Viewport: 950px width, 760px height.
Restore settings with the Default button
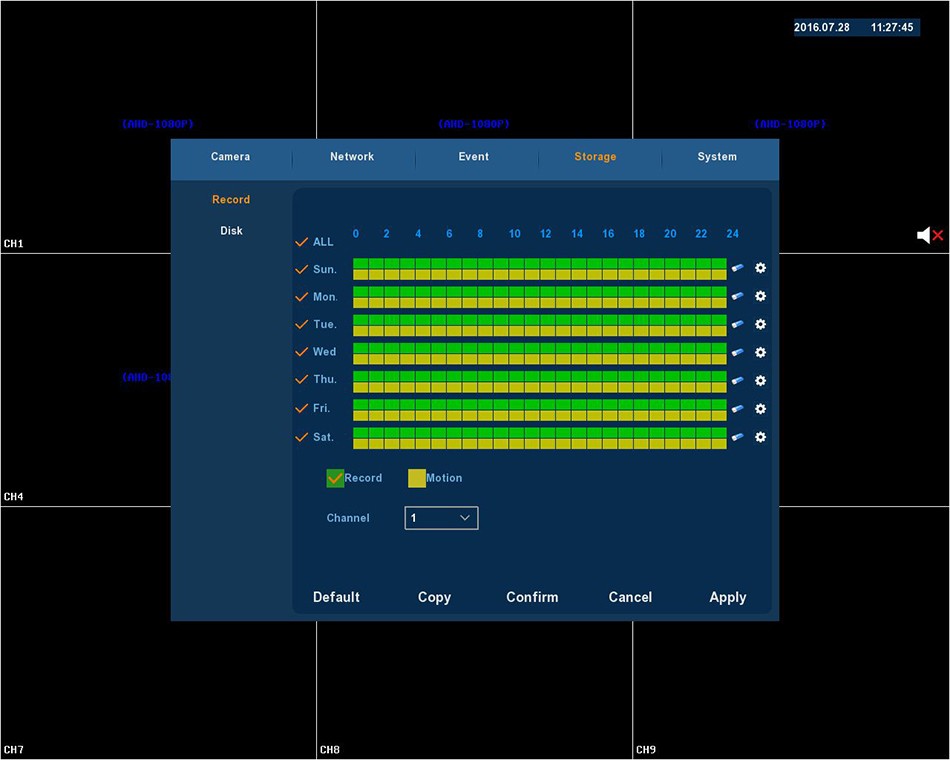tap(336, 597)
